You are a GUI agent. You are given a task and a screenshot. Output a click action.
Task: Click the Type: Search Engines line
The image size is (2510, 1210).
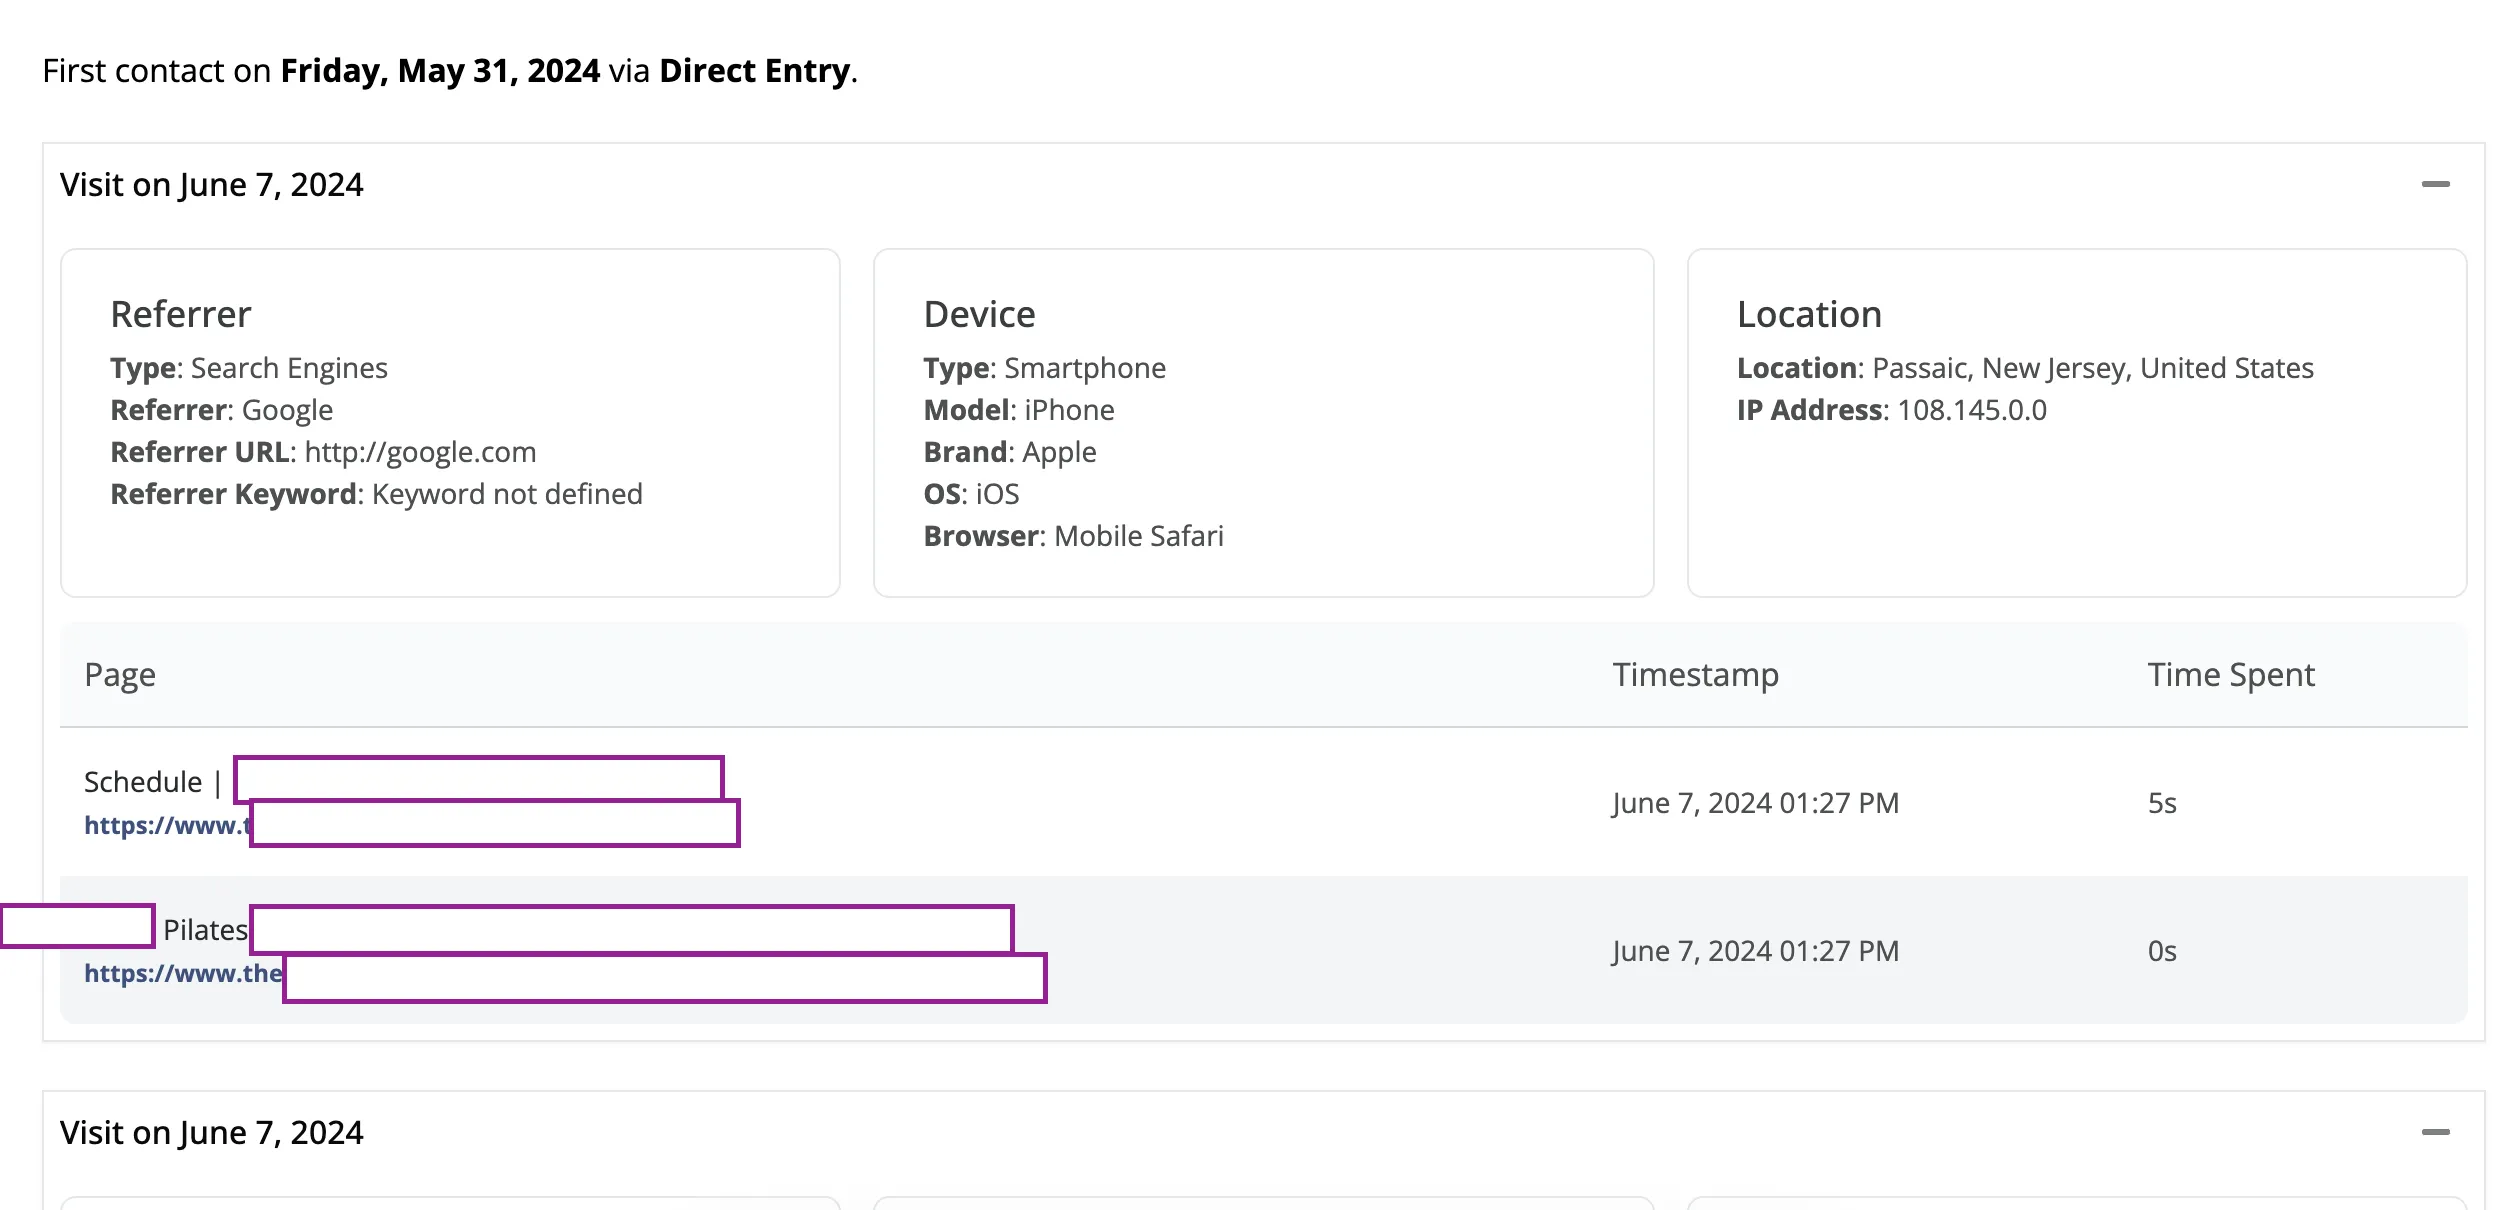click(x=248, y=368)
